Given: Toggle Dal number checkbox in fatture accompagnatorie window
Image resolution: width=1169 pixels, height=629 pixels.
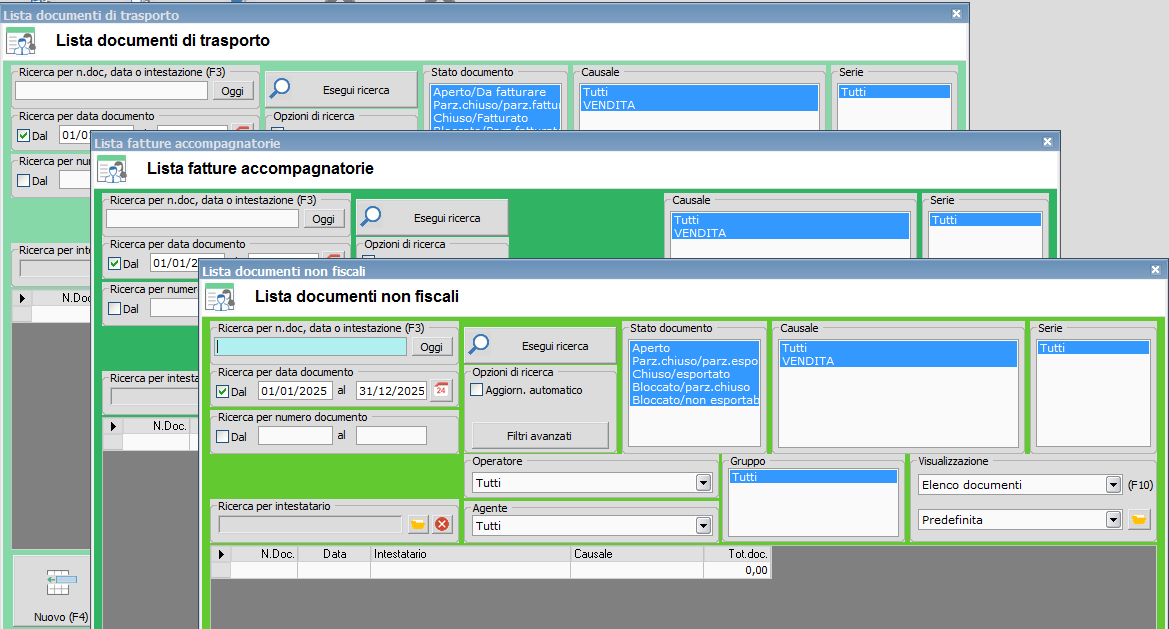Looking at the screenshot, I should click(x=115, y=309).
